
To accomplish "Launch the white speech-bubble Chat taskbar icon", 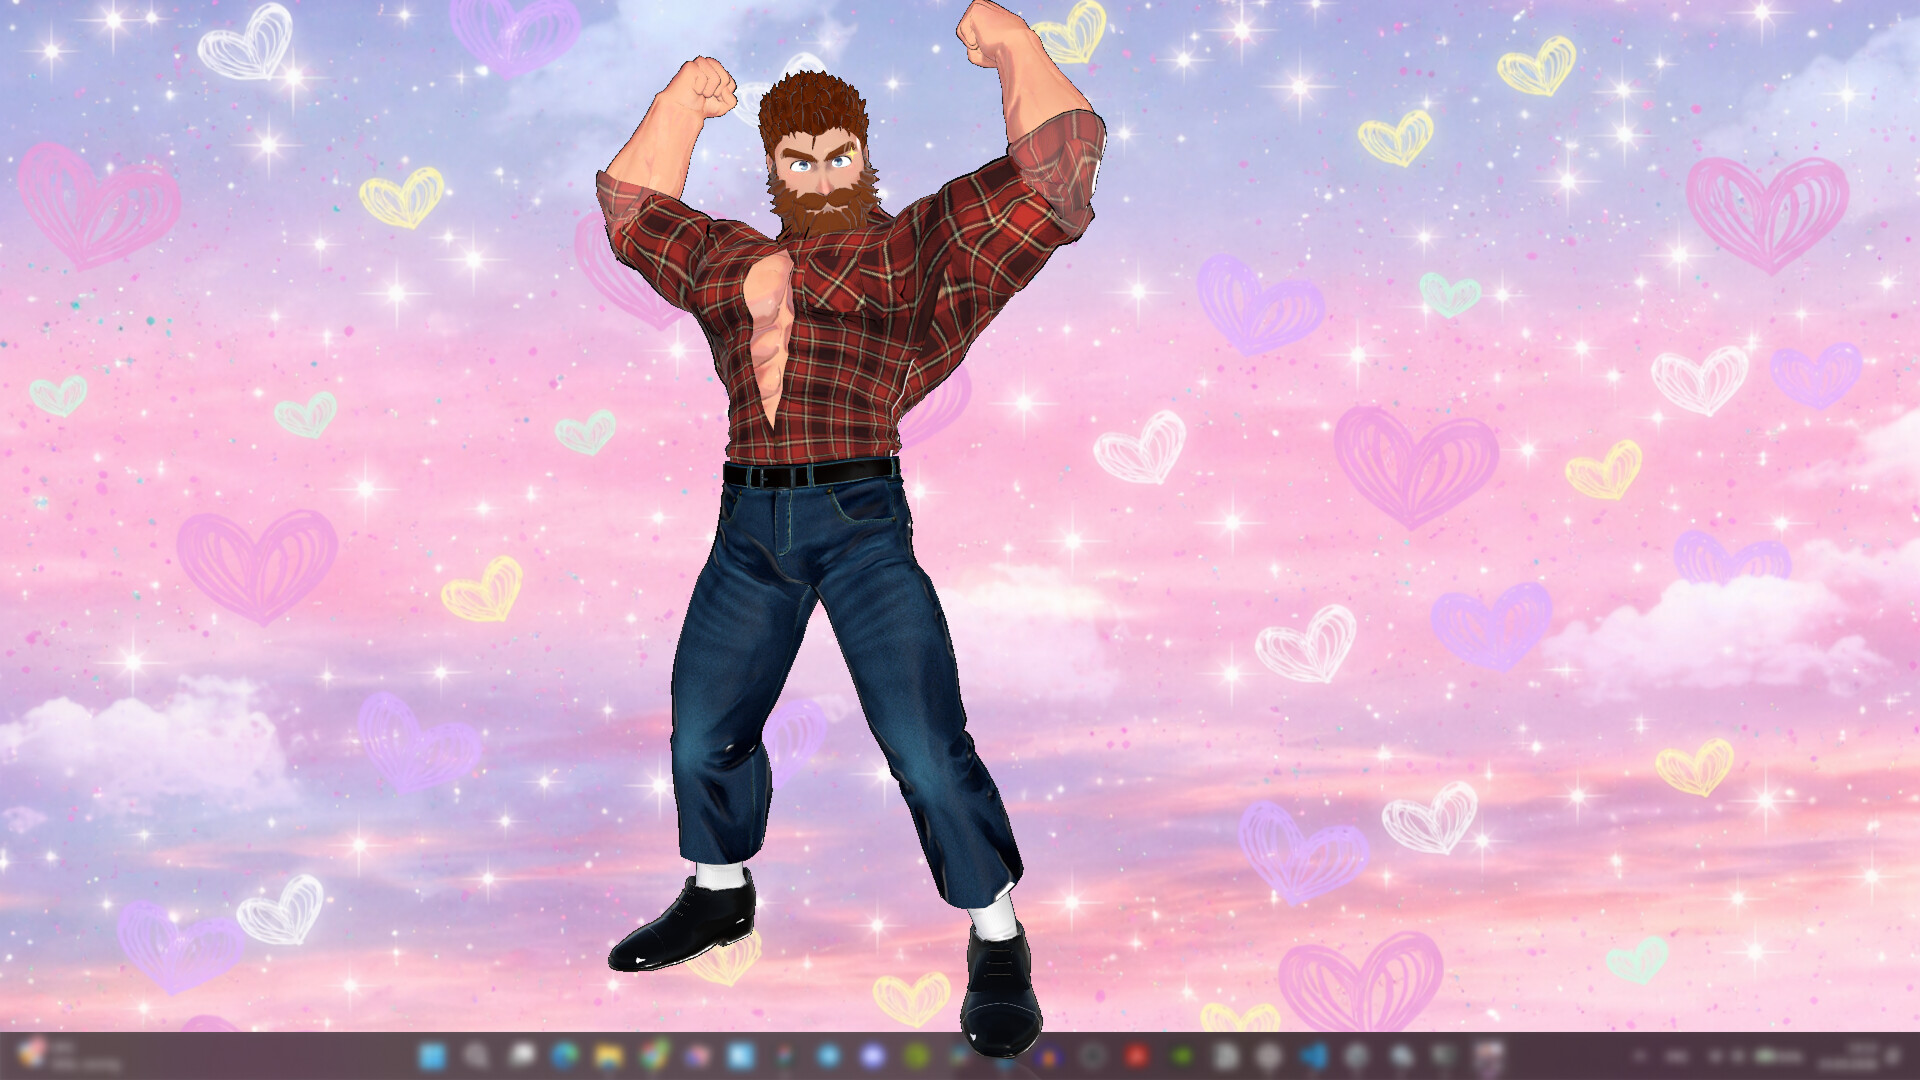I will [x=521, y=1055].
